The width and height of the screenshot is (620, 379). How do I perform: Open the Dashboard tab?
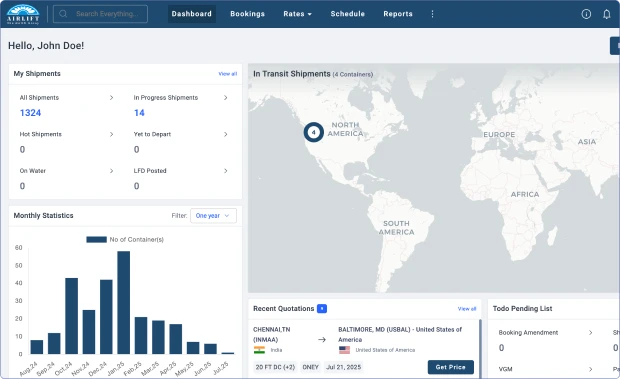[192, 14]
